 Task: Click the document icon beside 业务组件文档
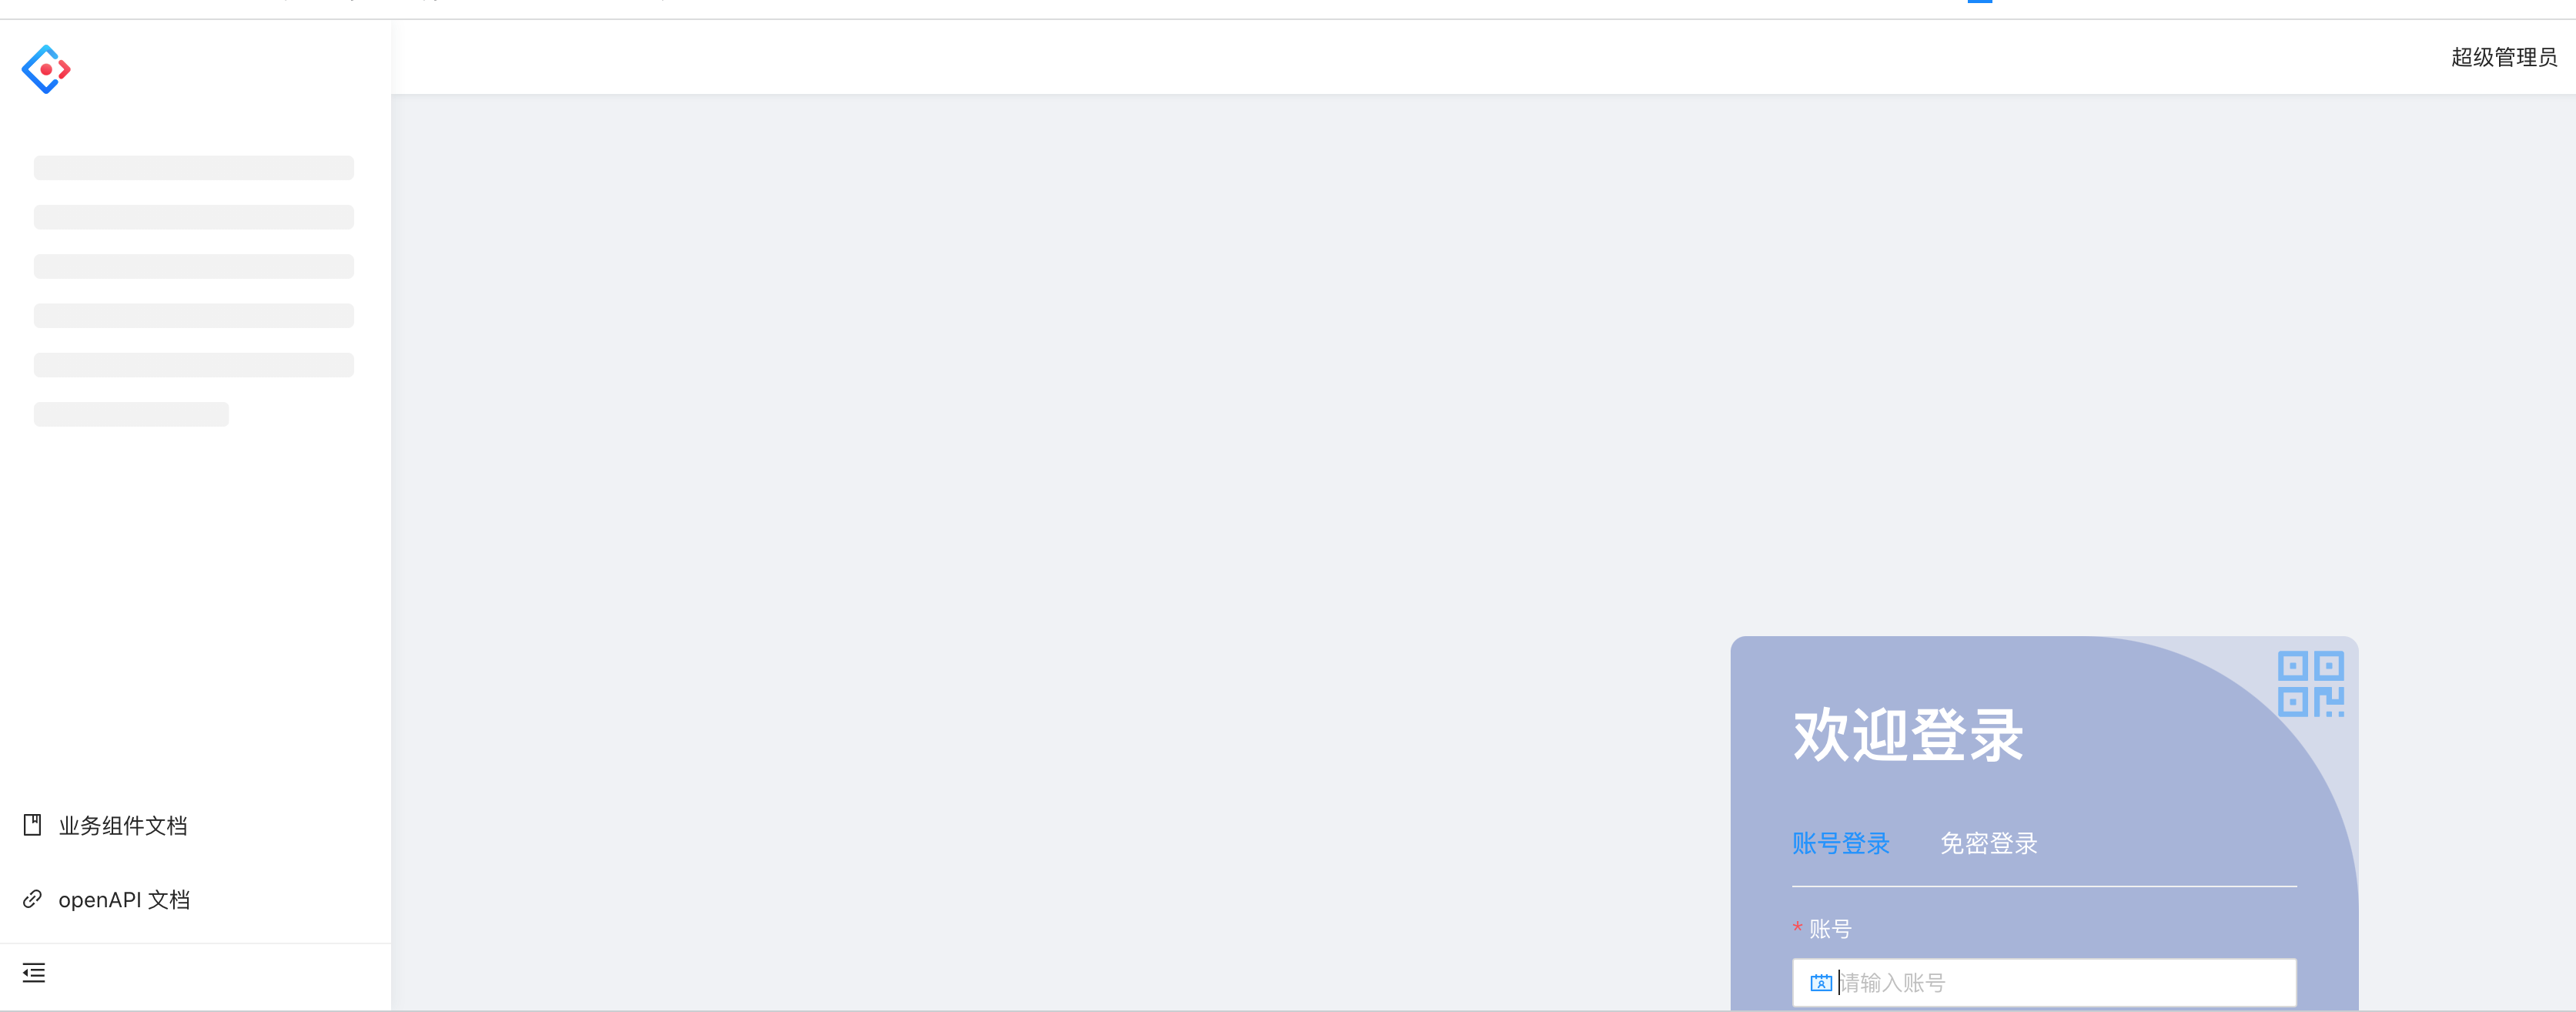32,825
